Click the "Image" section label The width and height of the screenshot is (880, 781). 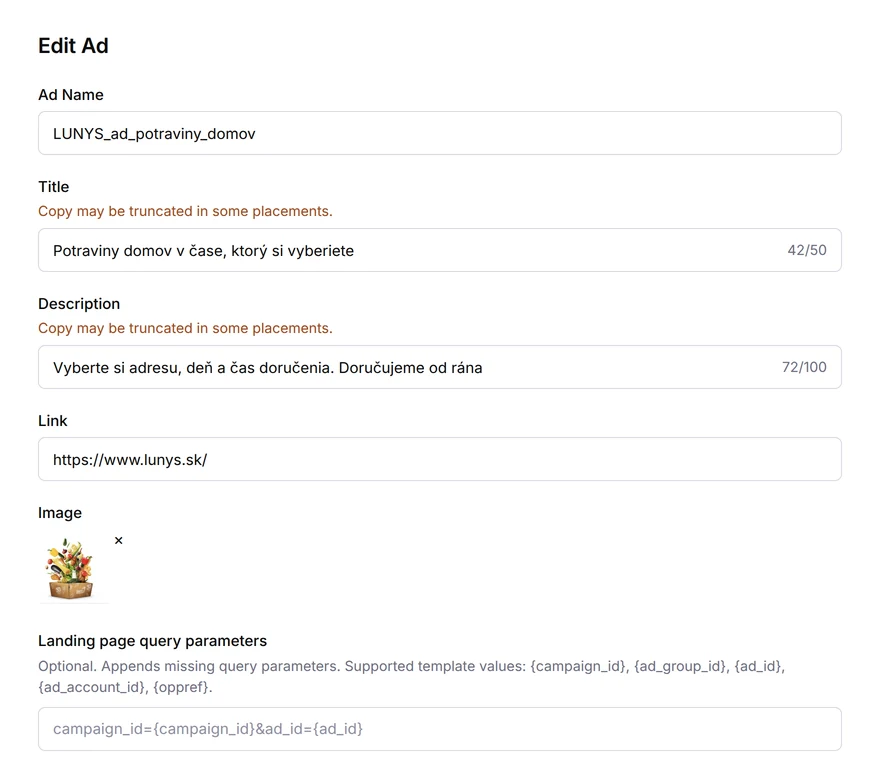60,513
